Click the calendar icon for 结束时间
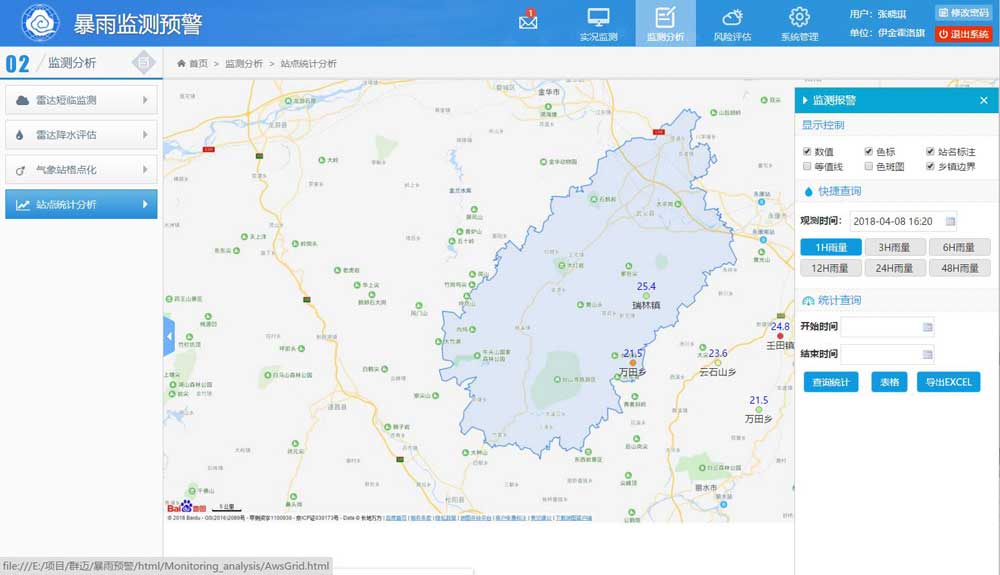Image resolution: width=1000 pixels, height=575 pixels. pos(927,354)
